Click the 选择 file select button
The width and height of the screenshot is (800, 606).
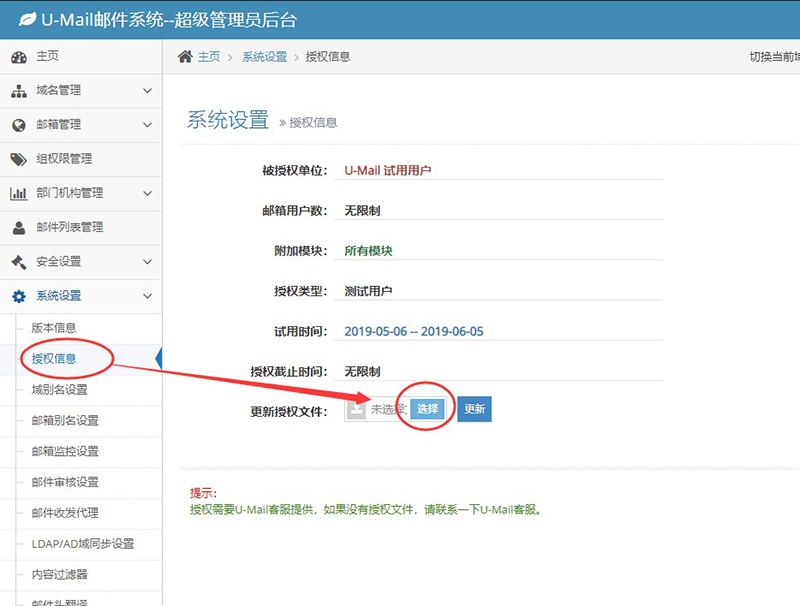427,409
